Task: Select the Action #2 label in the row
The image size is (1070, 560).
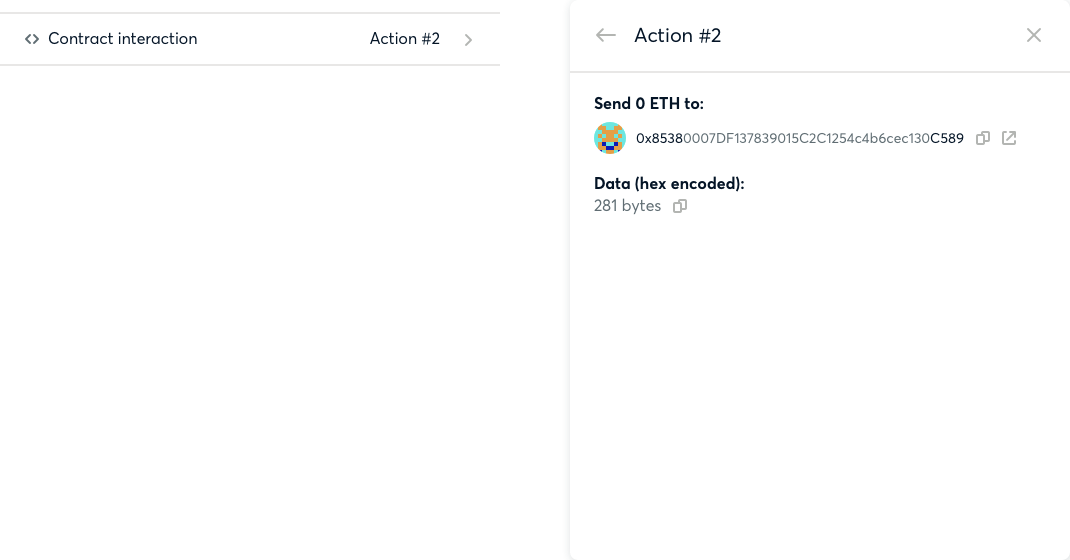Action: [405, 39]
